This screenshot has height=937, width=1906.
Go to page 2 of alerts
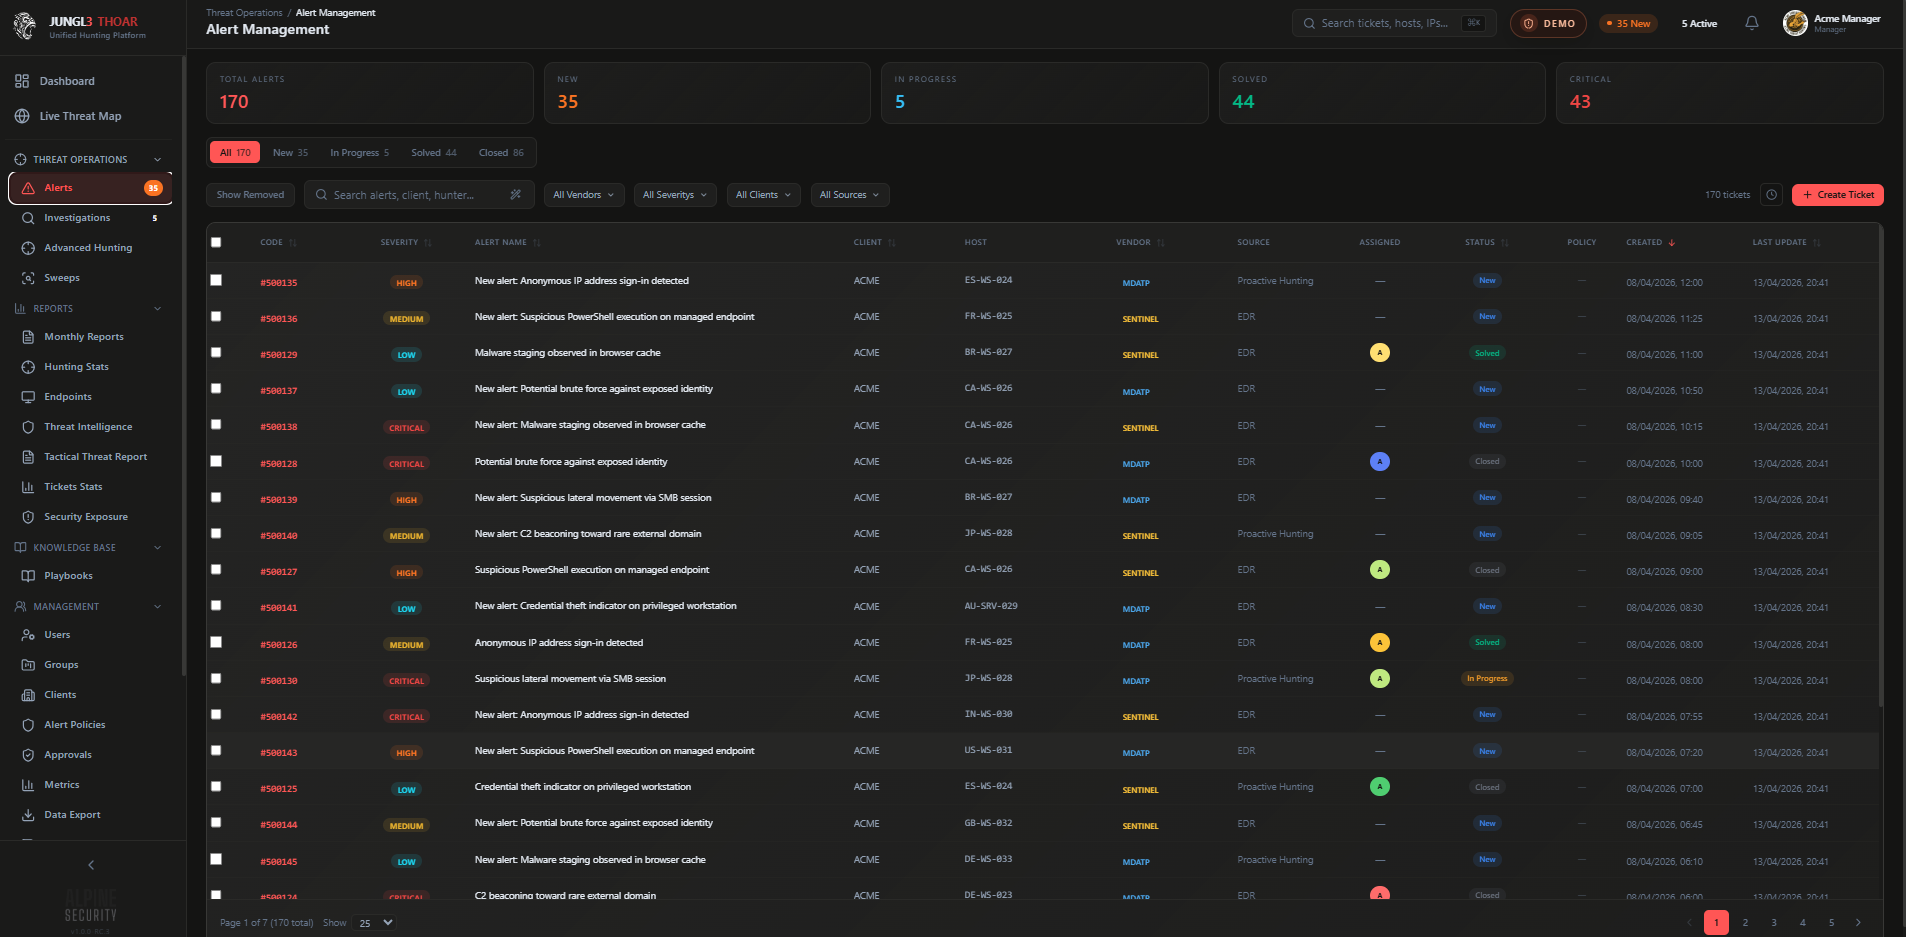coord(1745,923)
